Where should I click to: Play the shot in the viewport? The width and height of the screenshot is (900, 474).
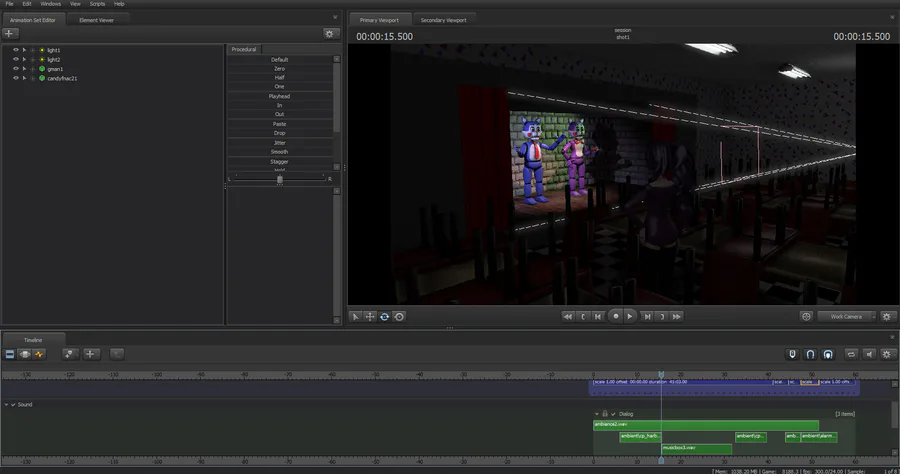(630, 316)
